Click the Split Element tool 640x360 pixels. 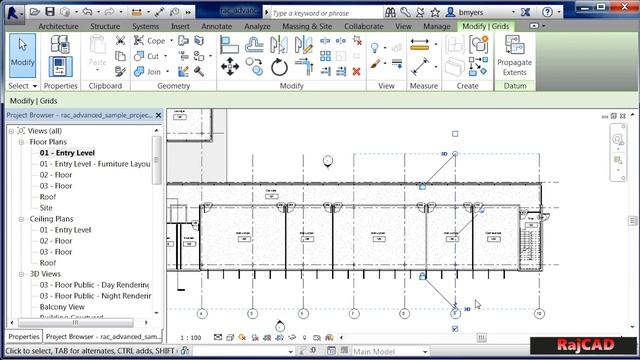click(x=325, y=41)
